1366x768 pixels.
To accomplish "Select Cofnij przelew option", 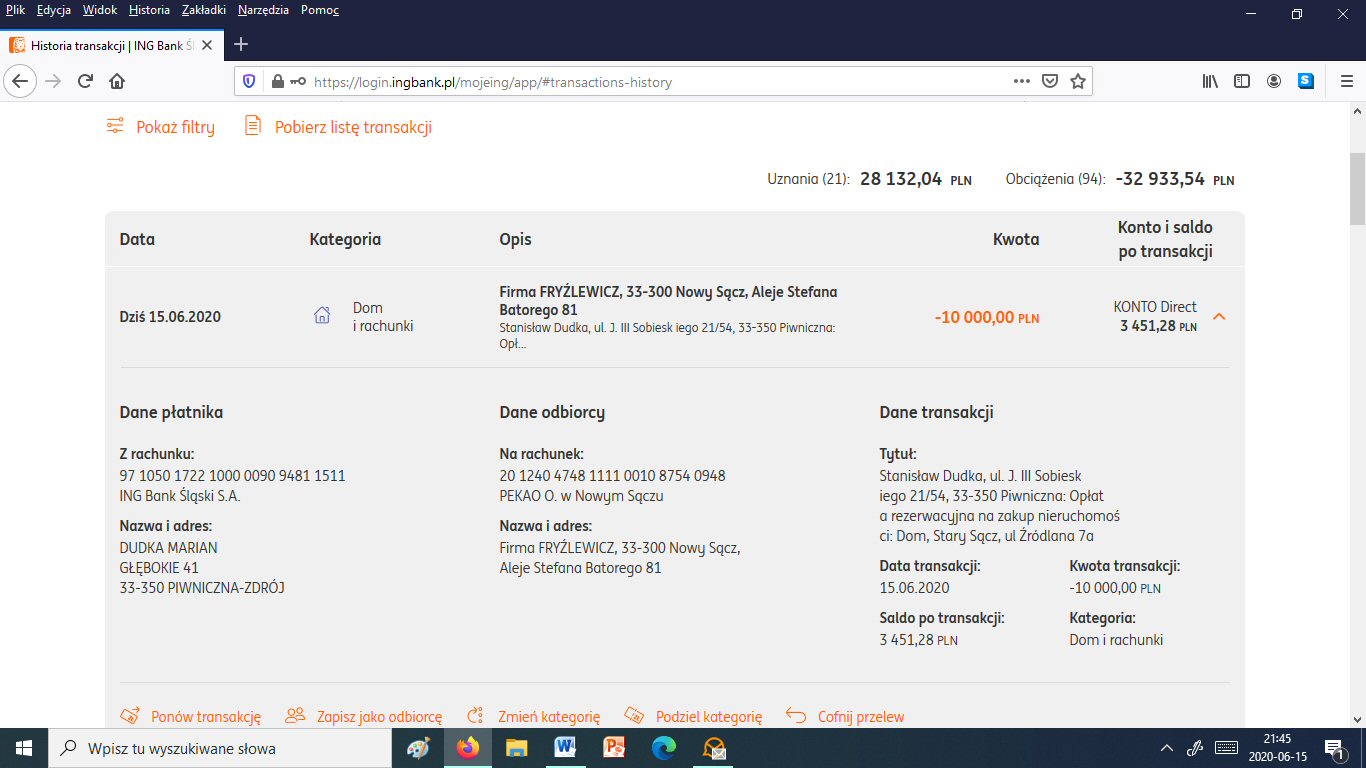I will pos(845,716).
